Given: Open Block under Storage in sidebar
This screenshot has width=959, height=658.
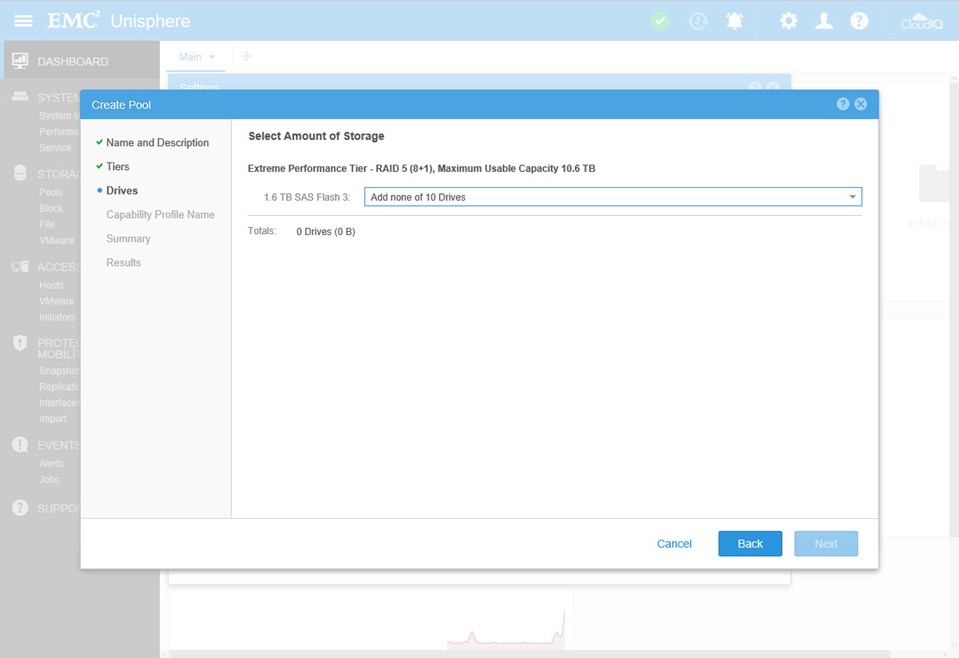Looking at the screenshot, I should point(51,208).
